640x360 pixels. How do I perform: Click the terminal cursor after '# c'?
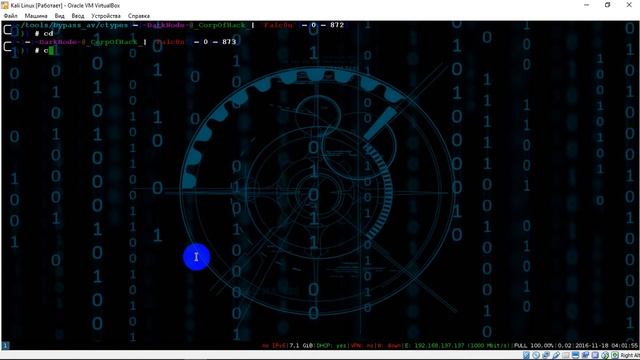pyautogui.click(x=51, y=50)
